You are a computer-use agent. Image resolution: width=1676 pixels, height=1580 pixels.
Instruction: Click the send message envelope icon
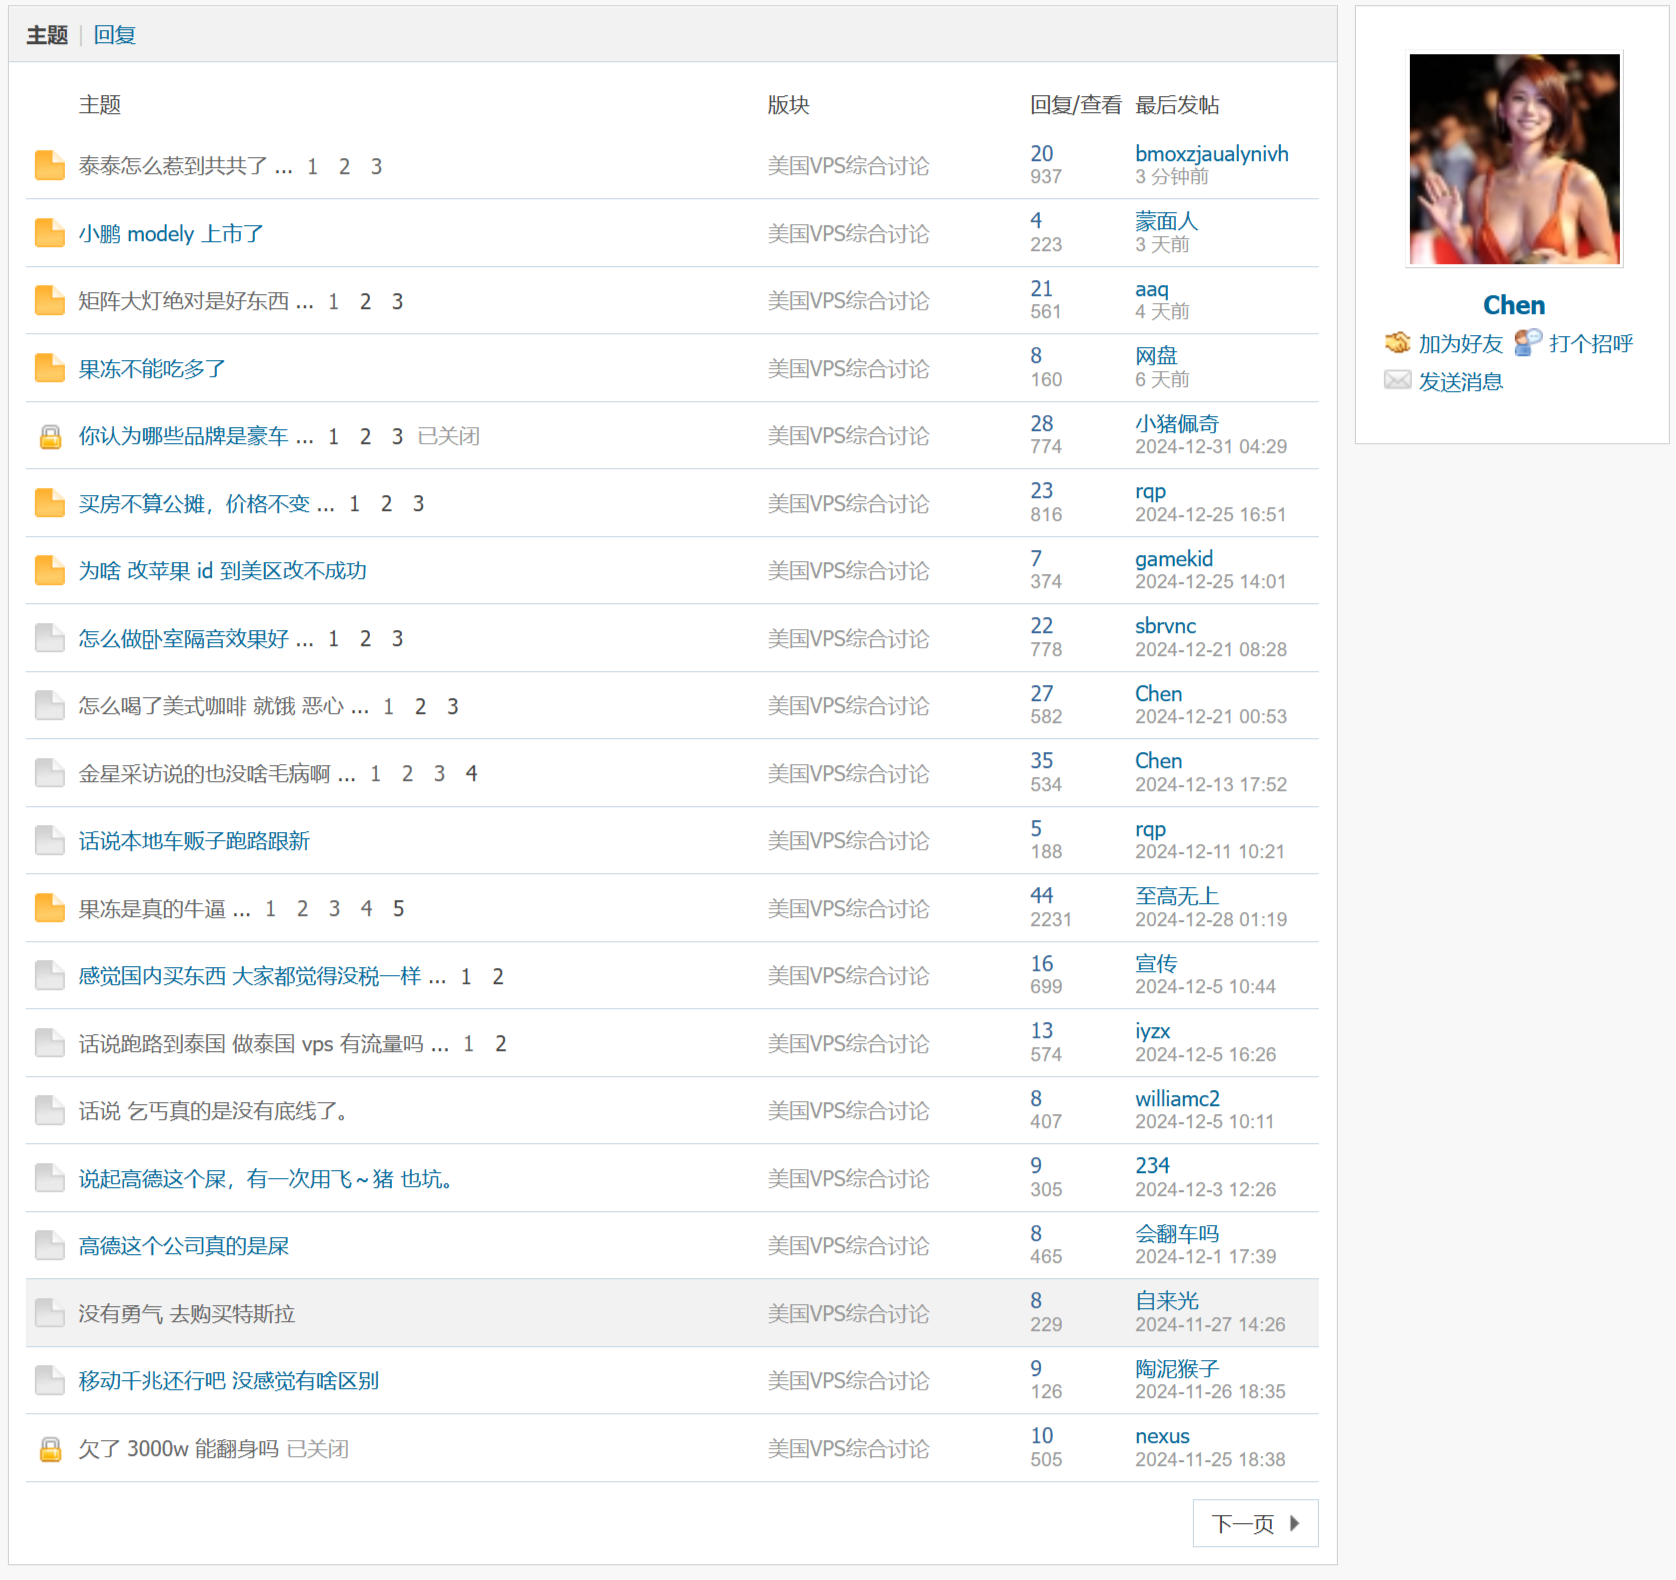[x=1397, y=381]
